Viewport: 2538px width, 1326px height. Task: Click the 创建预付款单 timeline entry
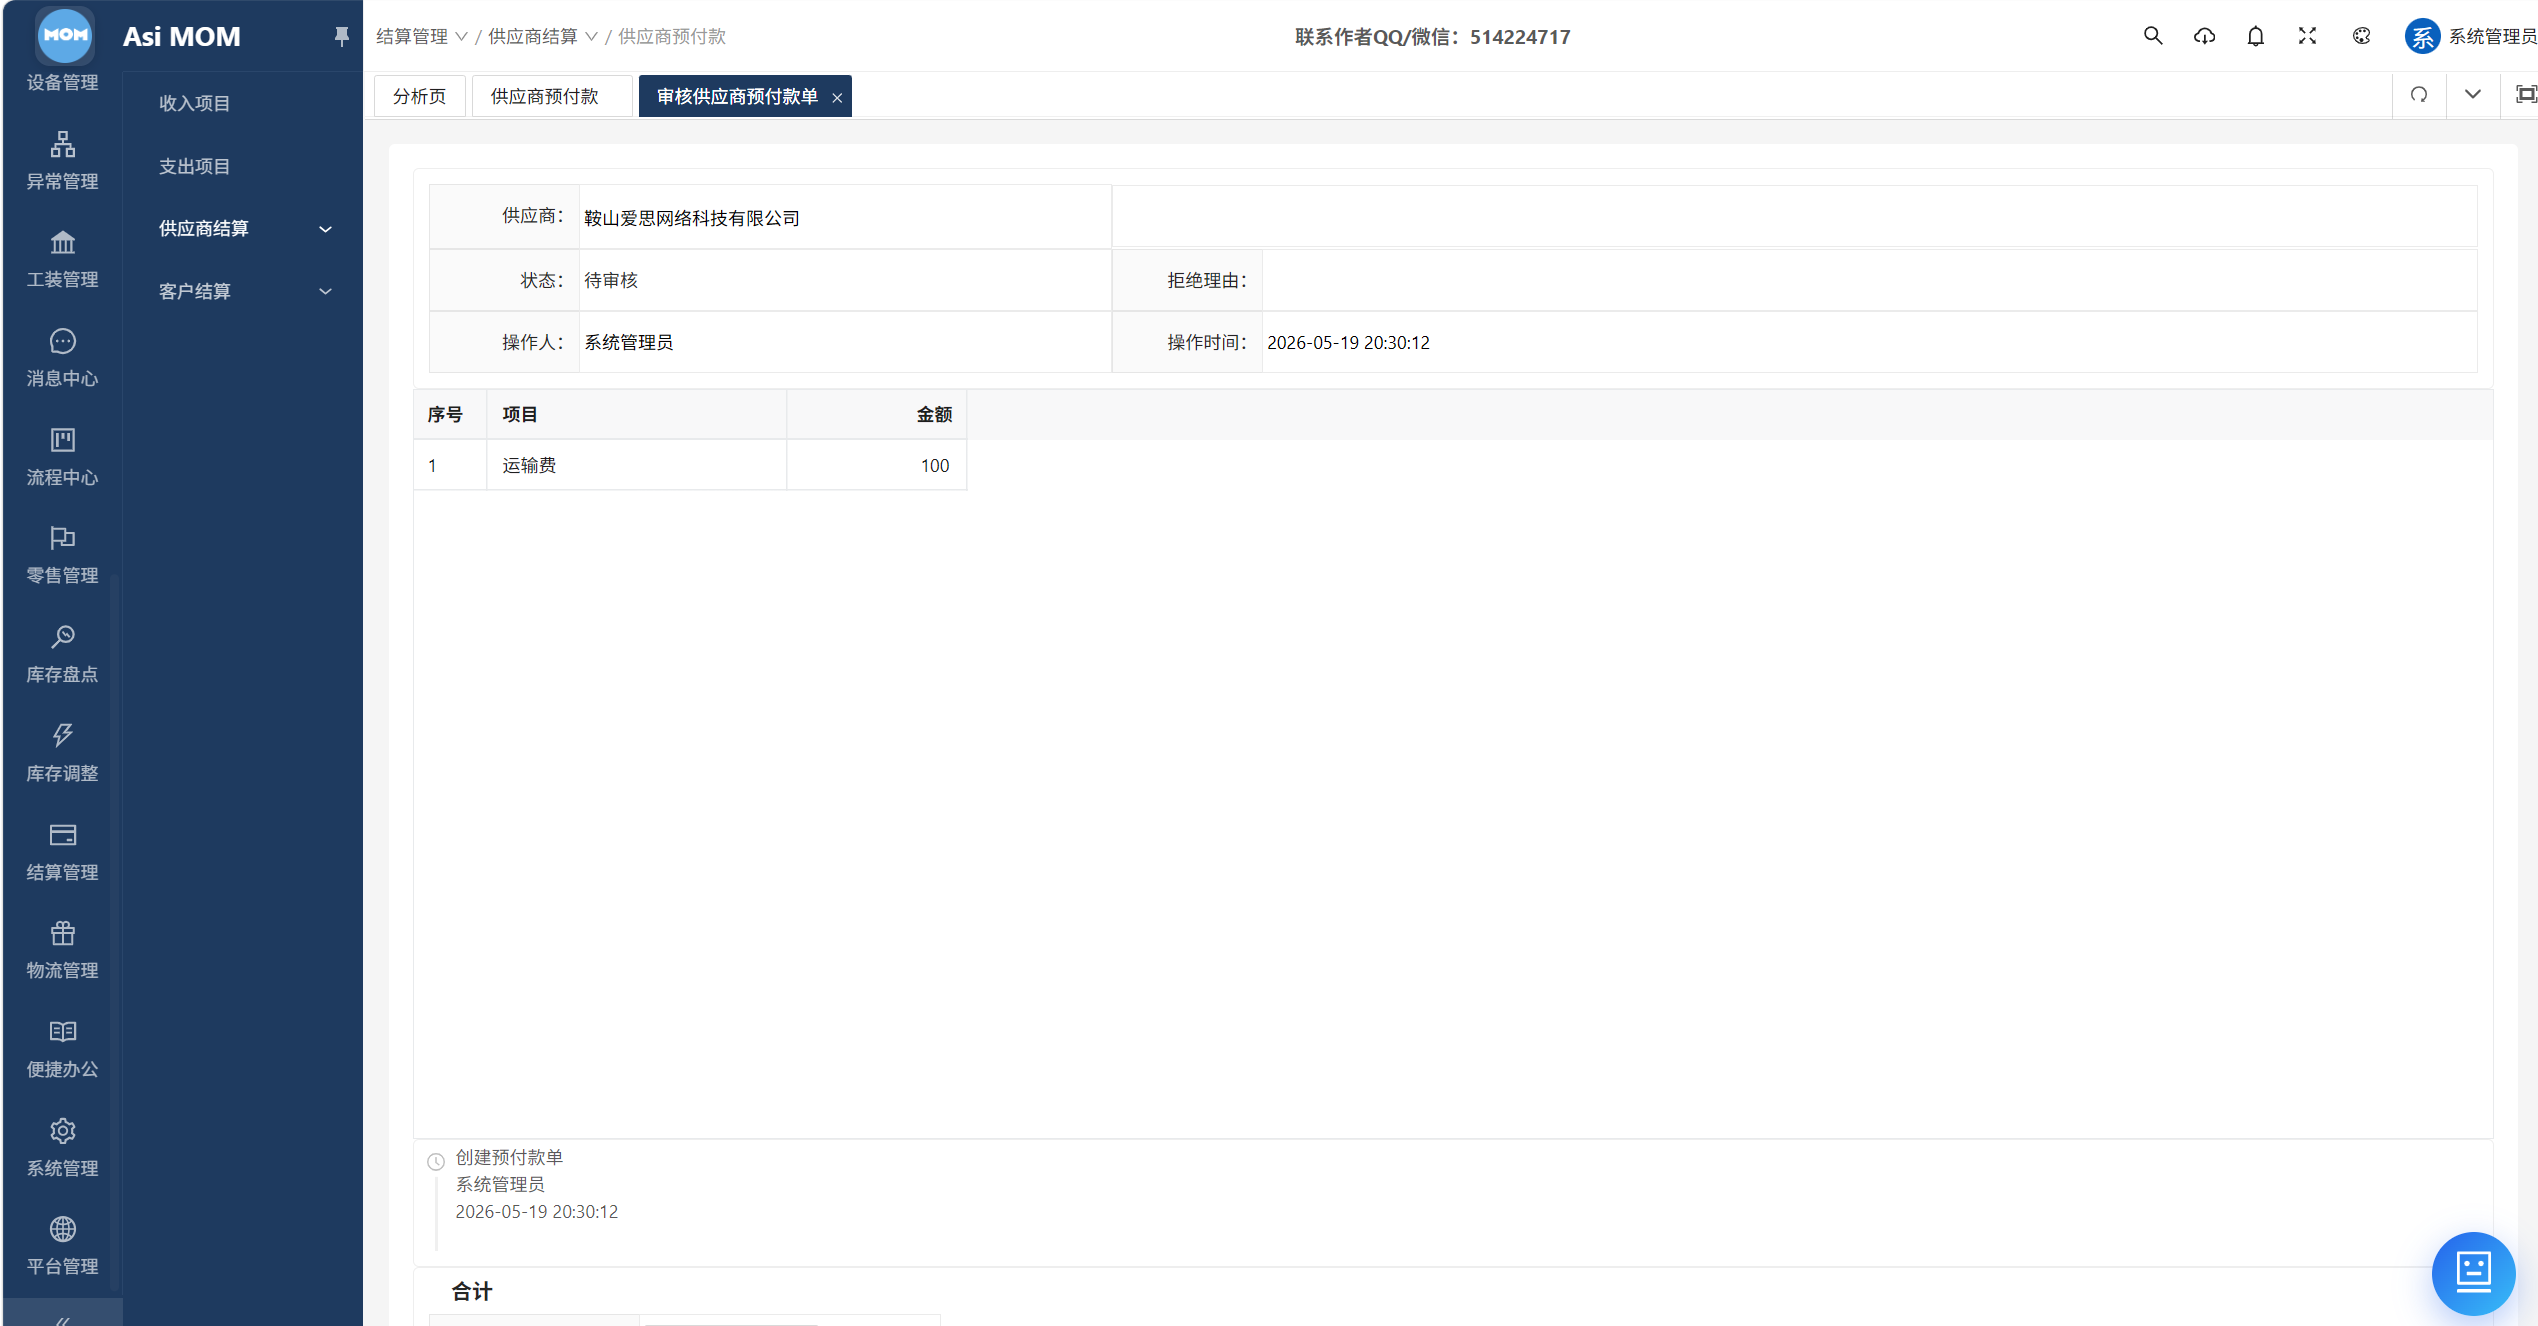point(509,1157)
